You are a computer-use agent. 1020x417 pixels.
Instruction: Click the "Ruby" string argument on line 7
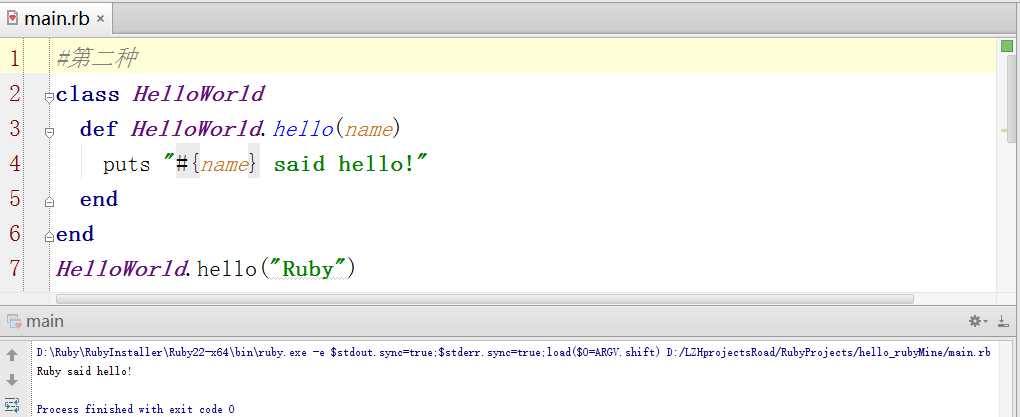pyautogui.click(x=306, y=268)
